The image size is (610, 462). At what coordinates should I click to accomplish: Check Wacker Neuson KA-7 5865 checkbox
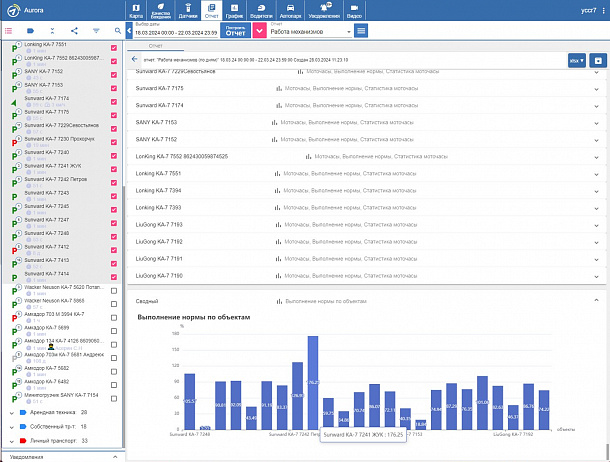114,304
